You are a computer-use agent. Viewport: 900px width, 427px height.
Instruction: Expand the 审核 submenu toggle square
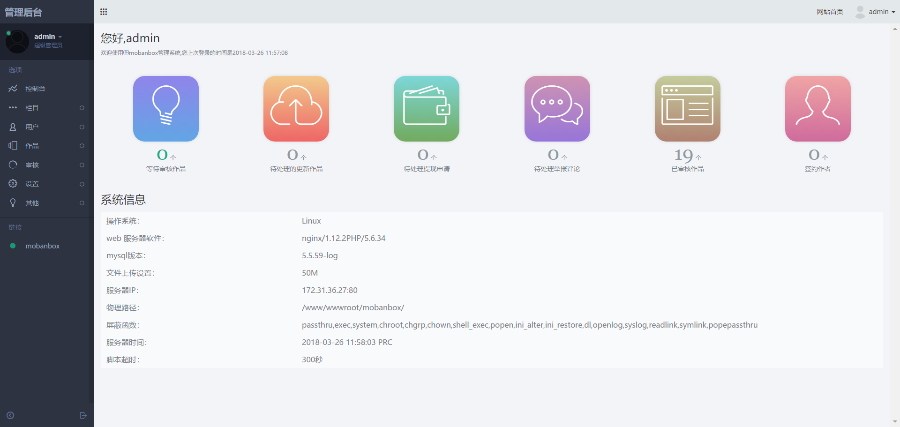(82, 165)
